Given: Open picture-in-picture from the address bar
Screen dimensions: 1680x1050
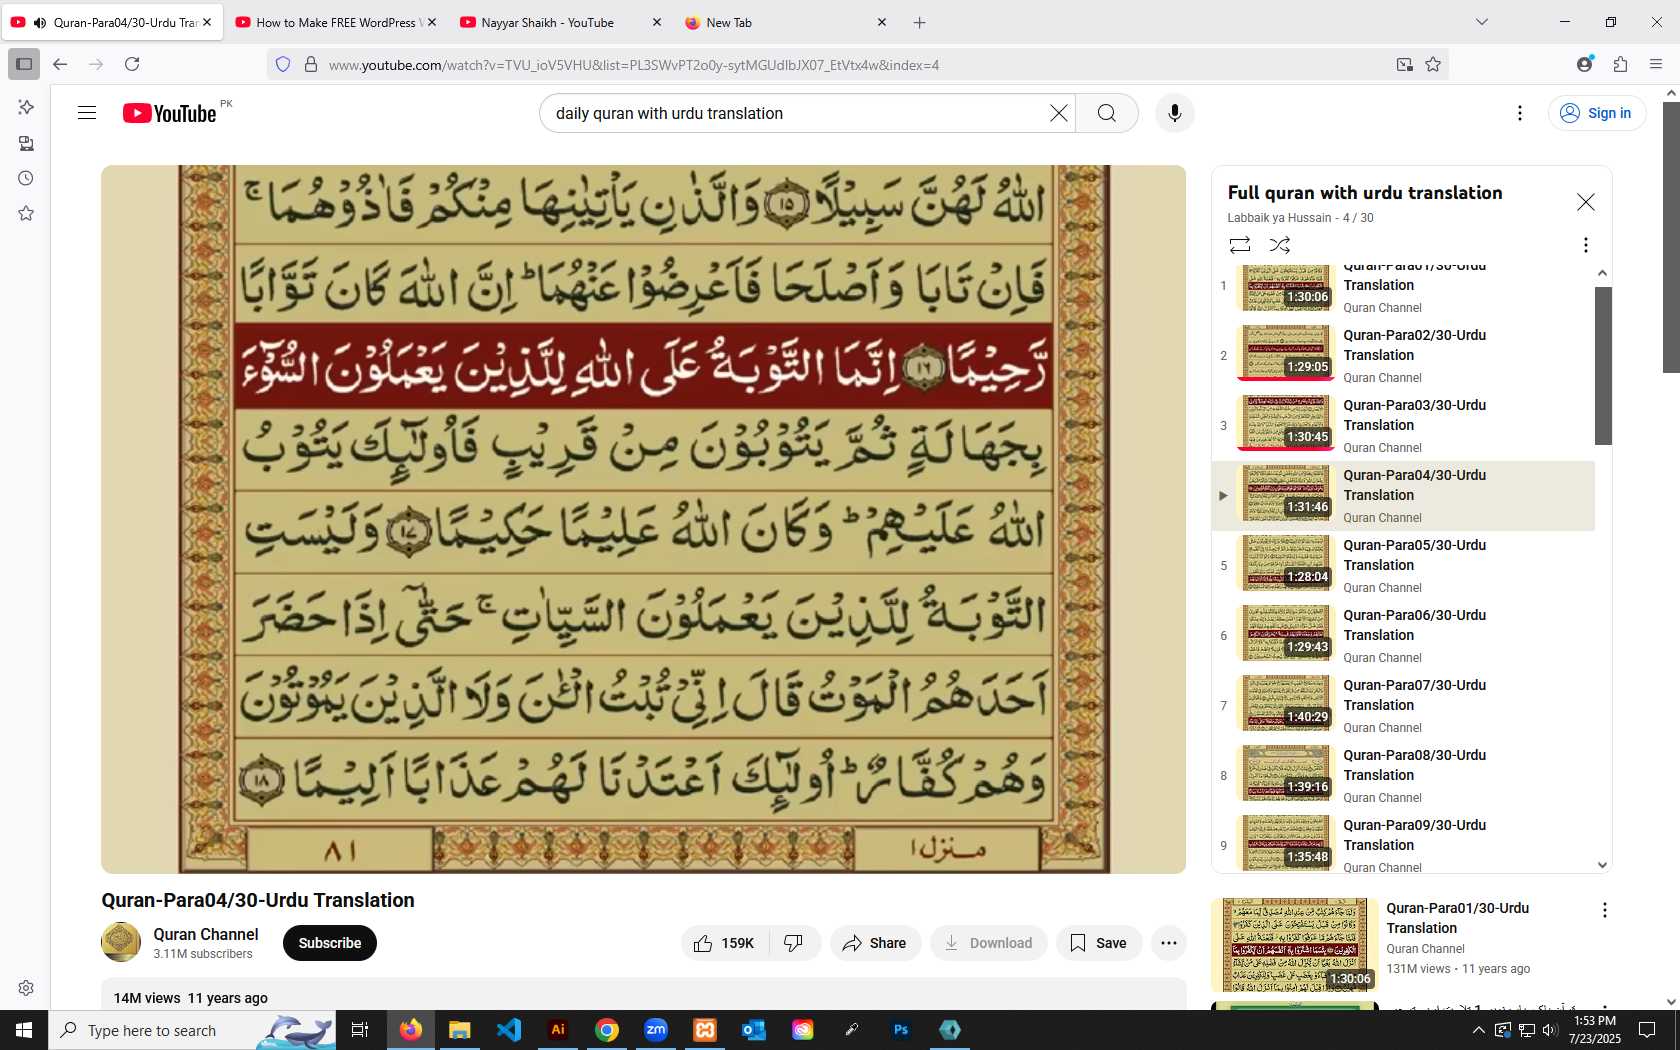Looking at the screenshot, I should (x=1404, y=64).
